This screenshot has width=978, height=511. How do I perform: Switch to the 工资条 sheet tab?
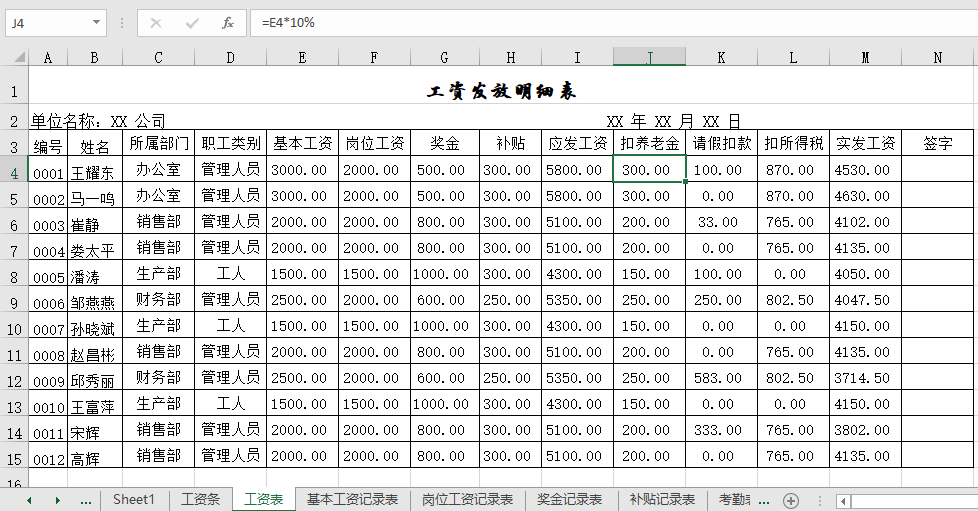[200, 500]
